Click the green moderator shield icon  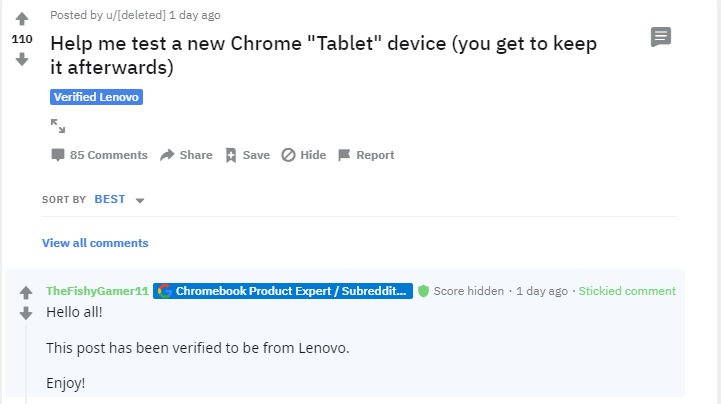pos(423,291)
